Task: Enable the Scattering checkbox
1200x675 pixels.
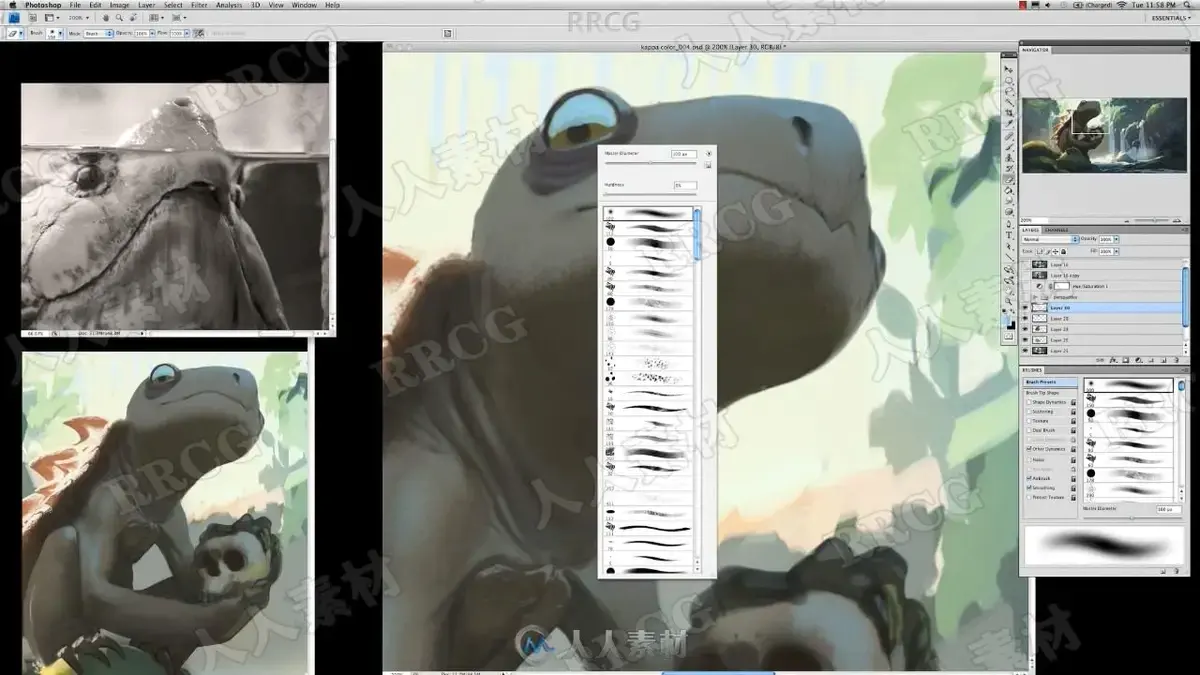Action: point(1027,411)
